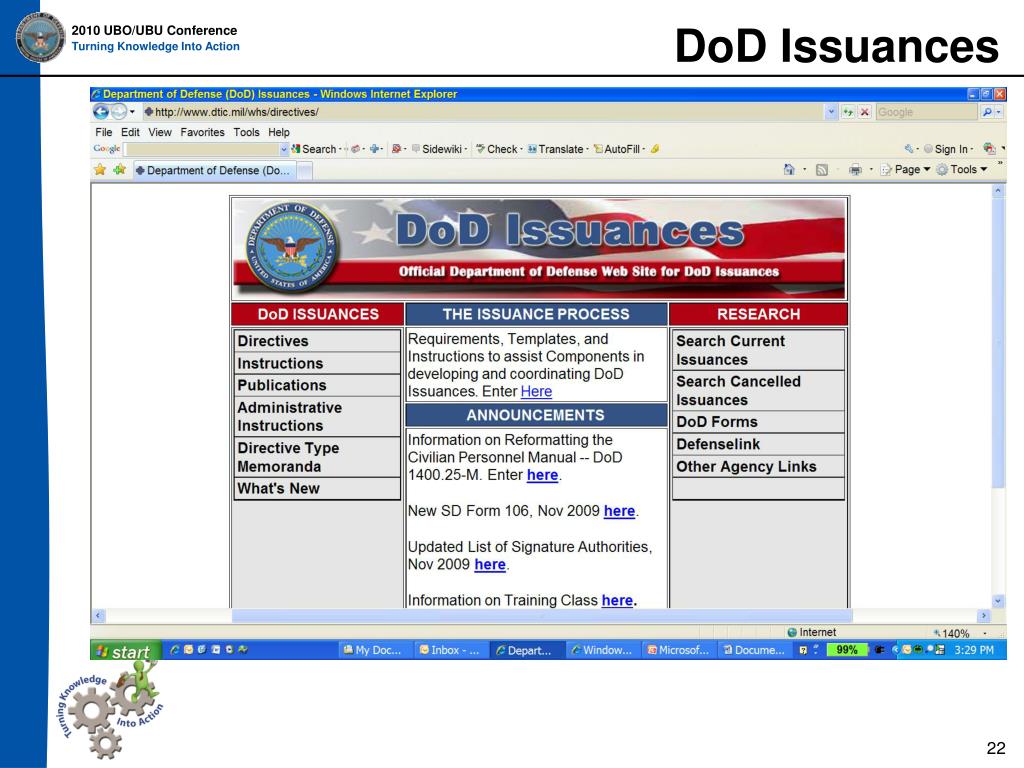Expand the command bar overflow chevron
The height and width of the screenshot is (768, 1024).
(1000, 163)
